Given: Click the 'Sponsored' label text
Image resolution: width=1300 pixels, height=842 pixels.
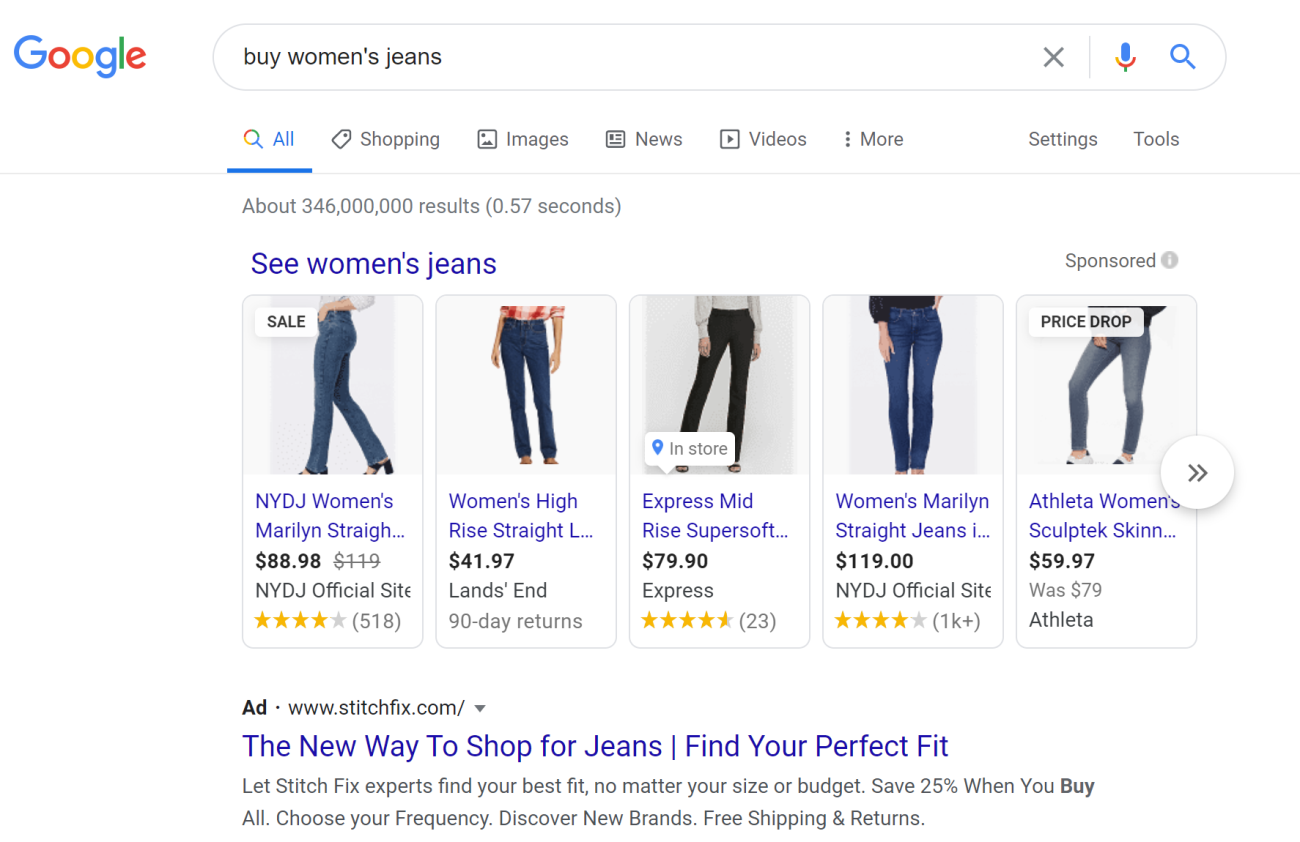Looking at the screenshot, I should pos(1110,260).
